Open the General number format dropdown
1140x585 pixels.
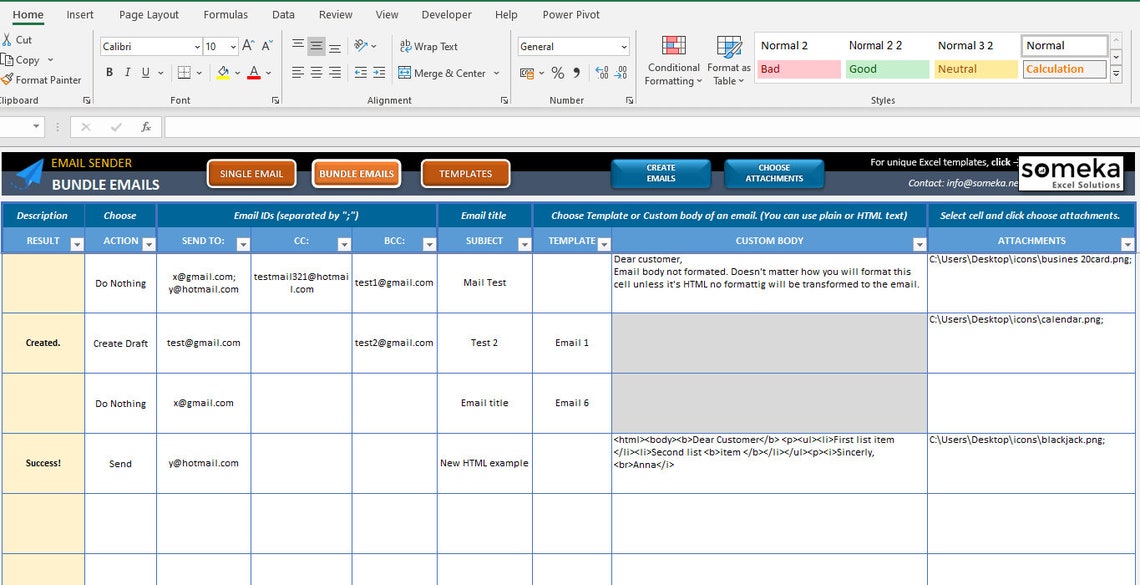pos(623,46)
